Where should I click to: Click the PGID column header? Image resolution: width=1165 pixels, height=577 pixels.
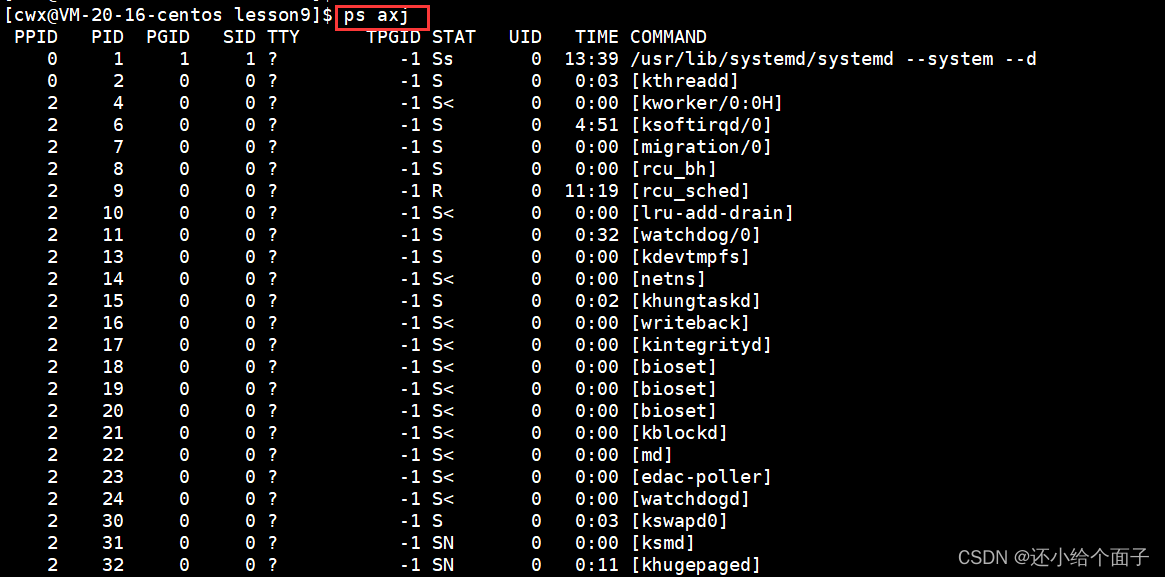[168, 37]
